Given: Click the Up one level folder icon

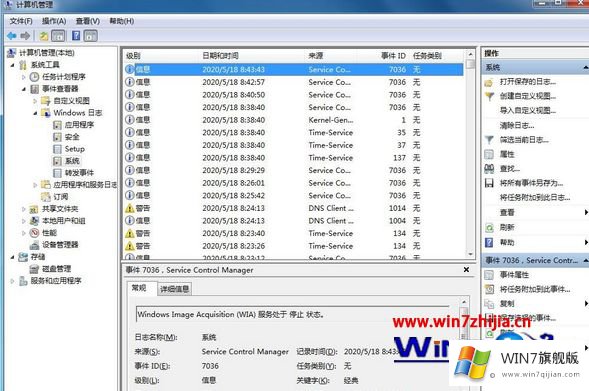Looking at the screenshot, I should coord(44,36).
